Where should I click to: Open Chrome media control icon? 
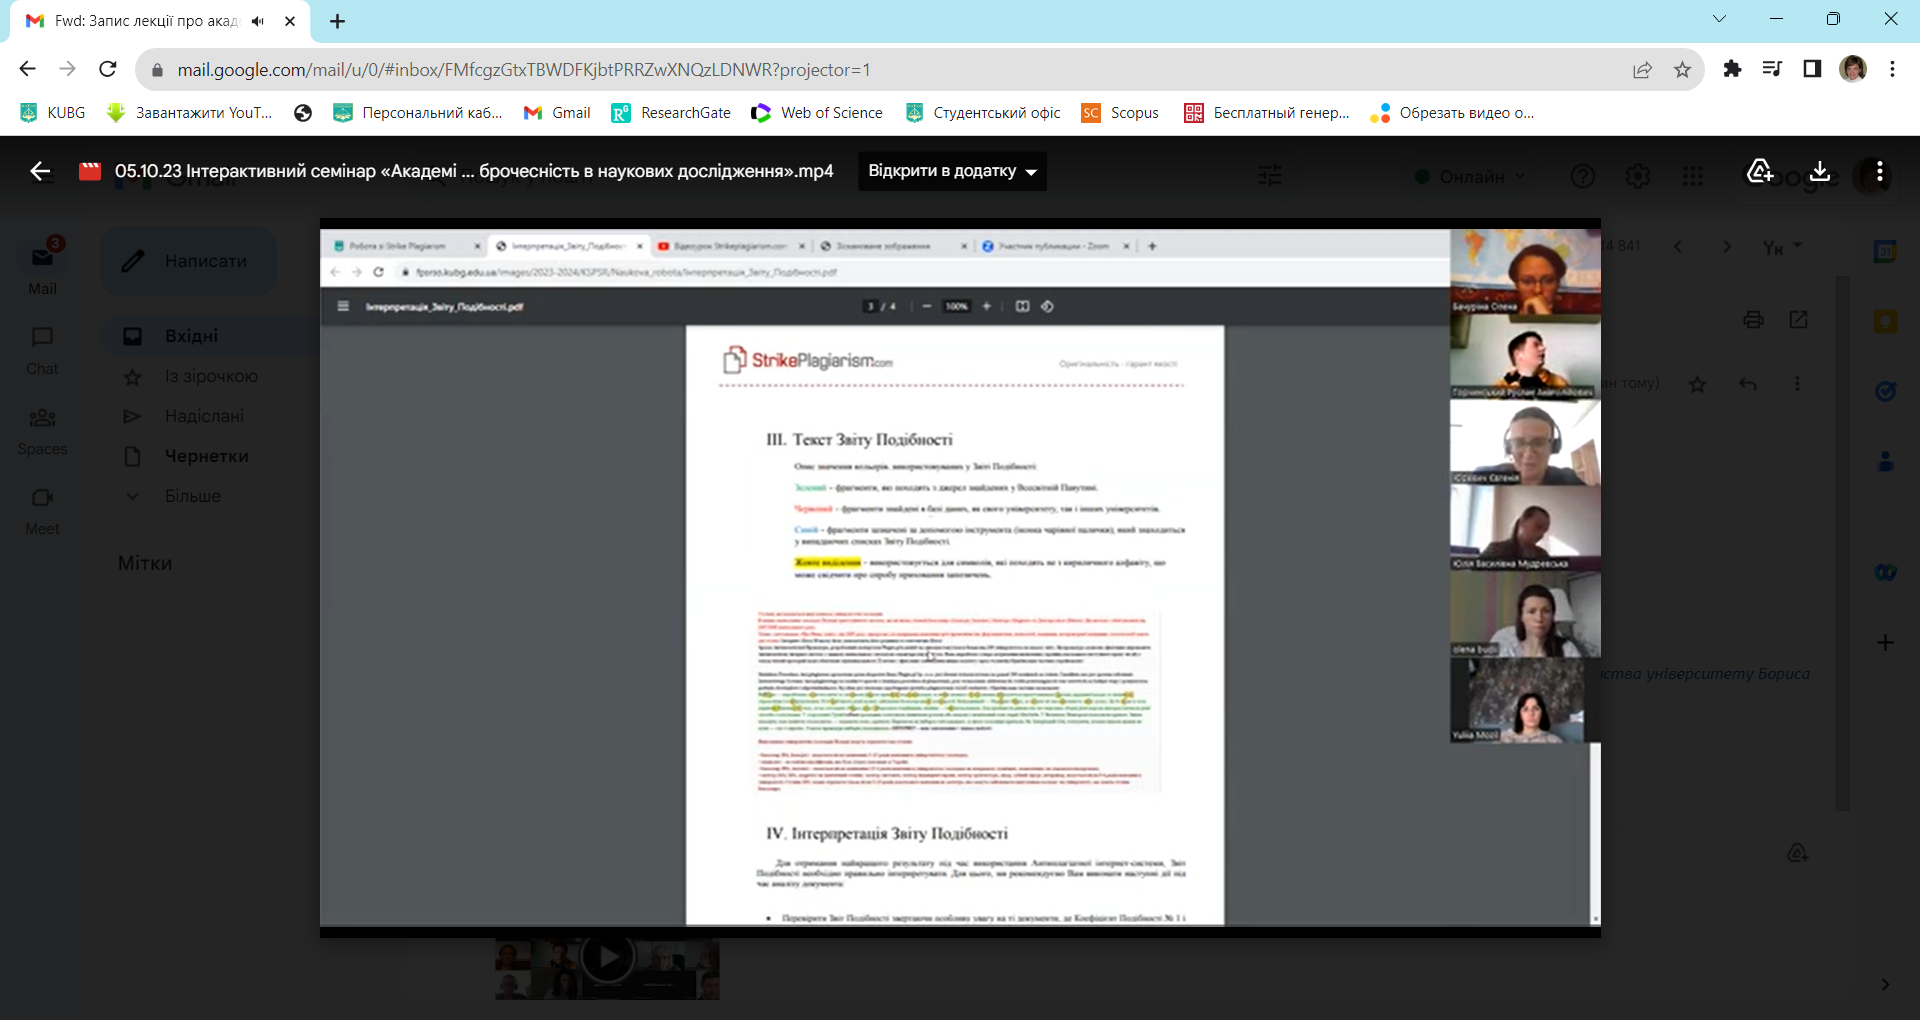[1772, 69]
